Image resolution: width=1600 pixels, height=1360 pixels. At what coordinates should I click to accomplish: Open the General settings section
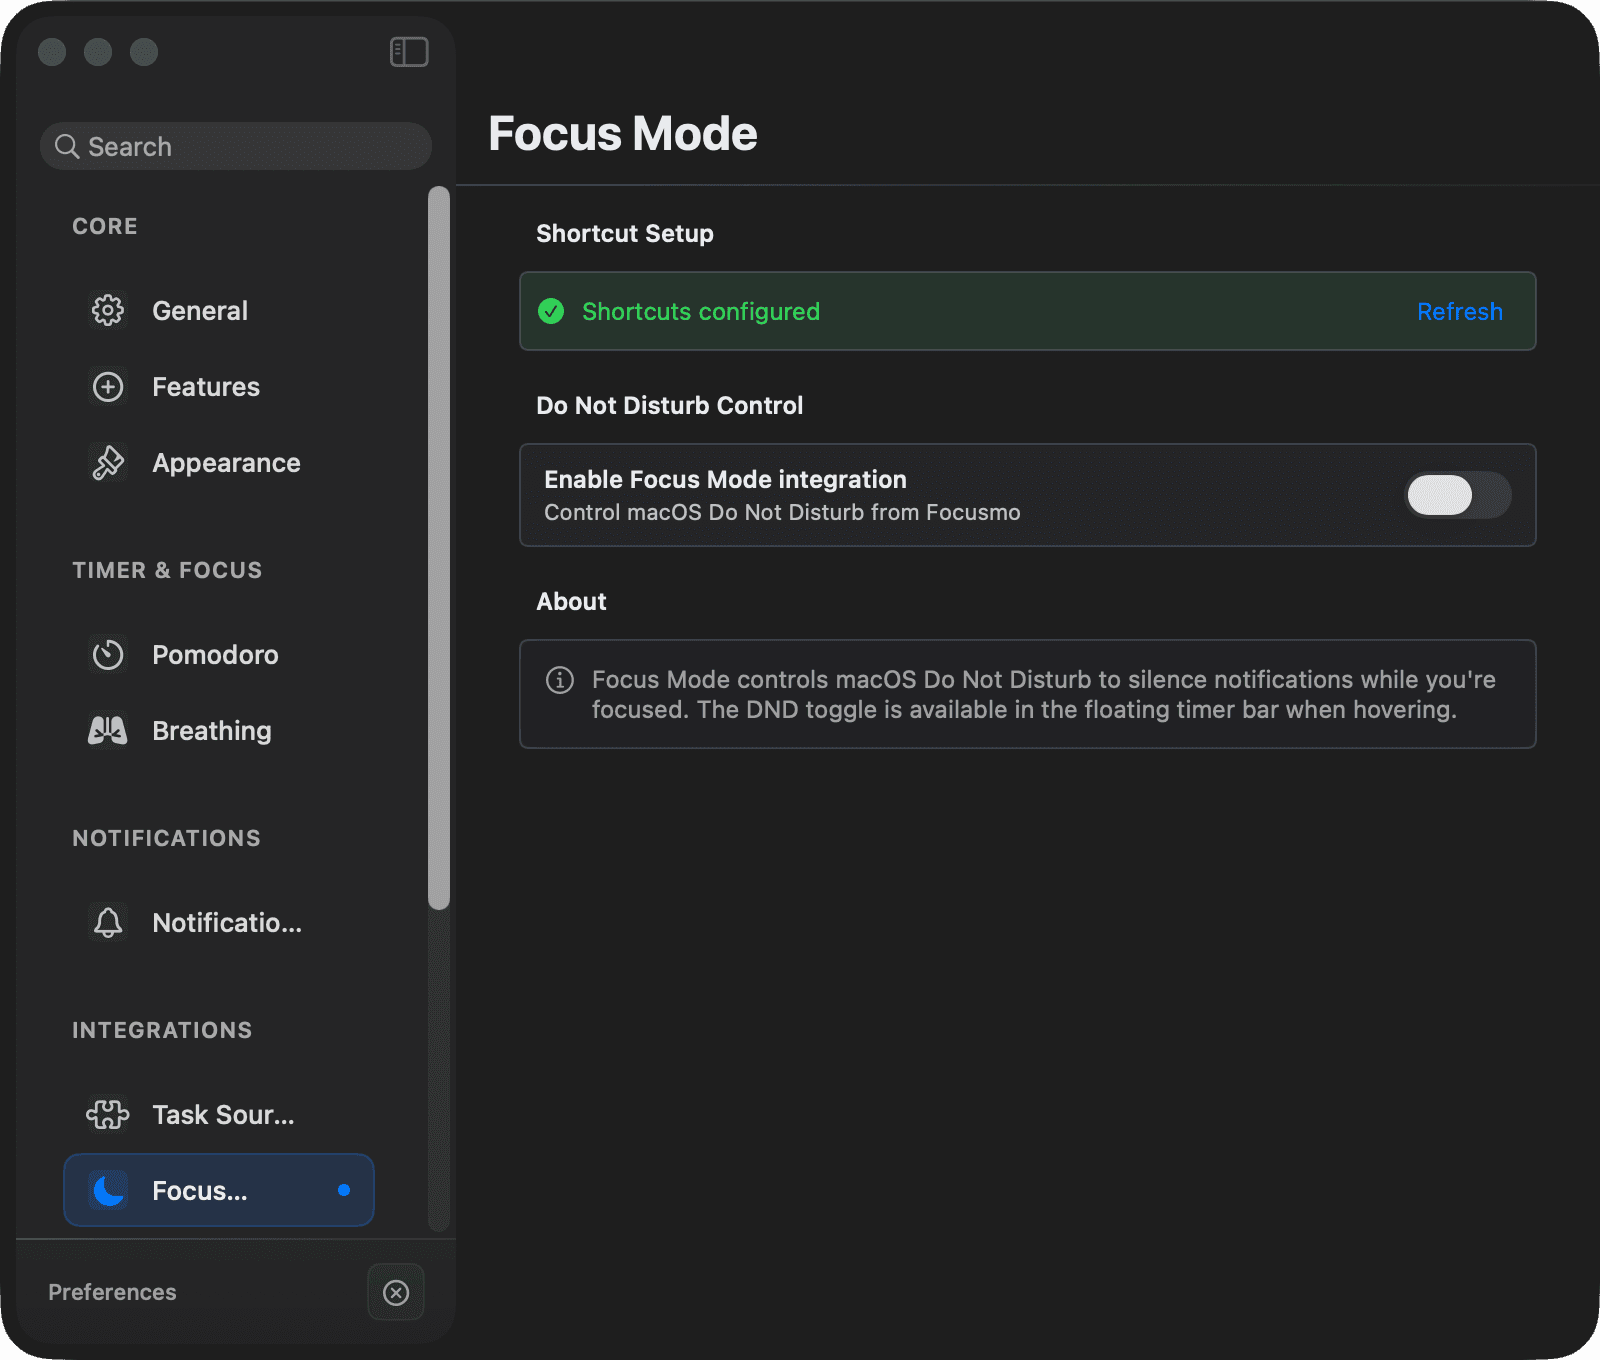[219, 310]
